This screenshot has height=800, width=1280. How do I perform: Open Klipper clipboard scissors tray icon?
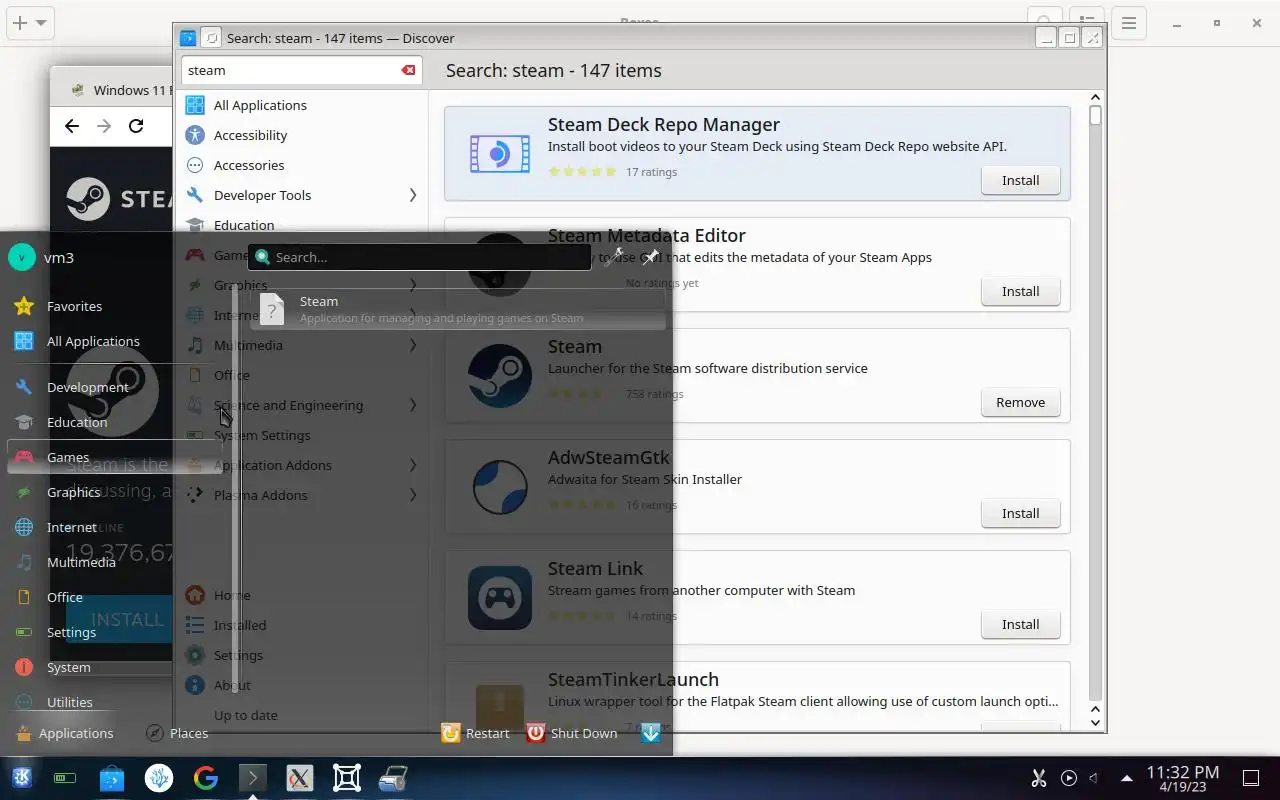coord(1039,778)
